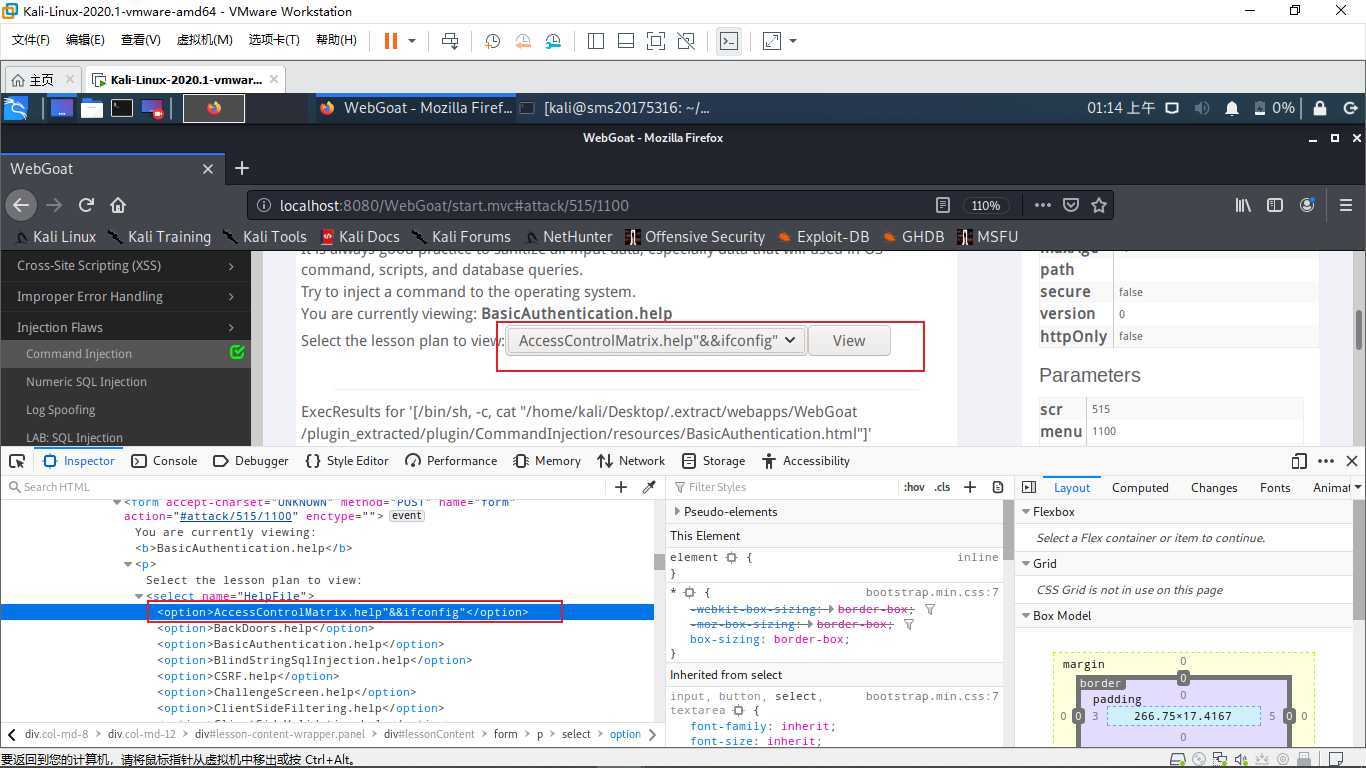1366x768 pixels.
Task: Click the event badge on form node
Action: [406, 516]
